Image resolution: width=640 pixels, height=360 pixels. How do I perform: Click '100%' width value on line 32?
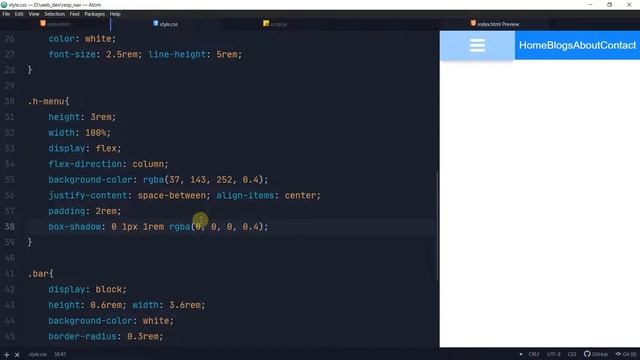pos(96,133)
